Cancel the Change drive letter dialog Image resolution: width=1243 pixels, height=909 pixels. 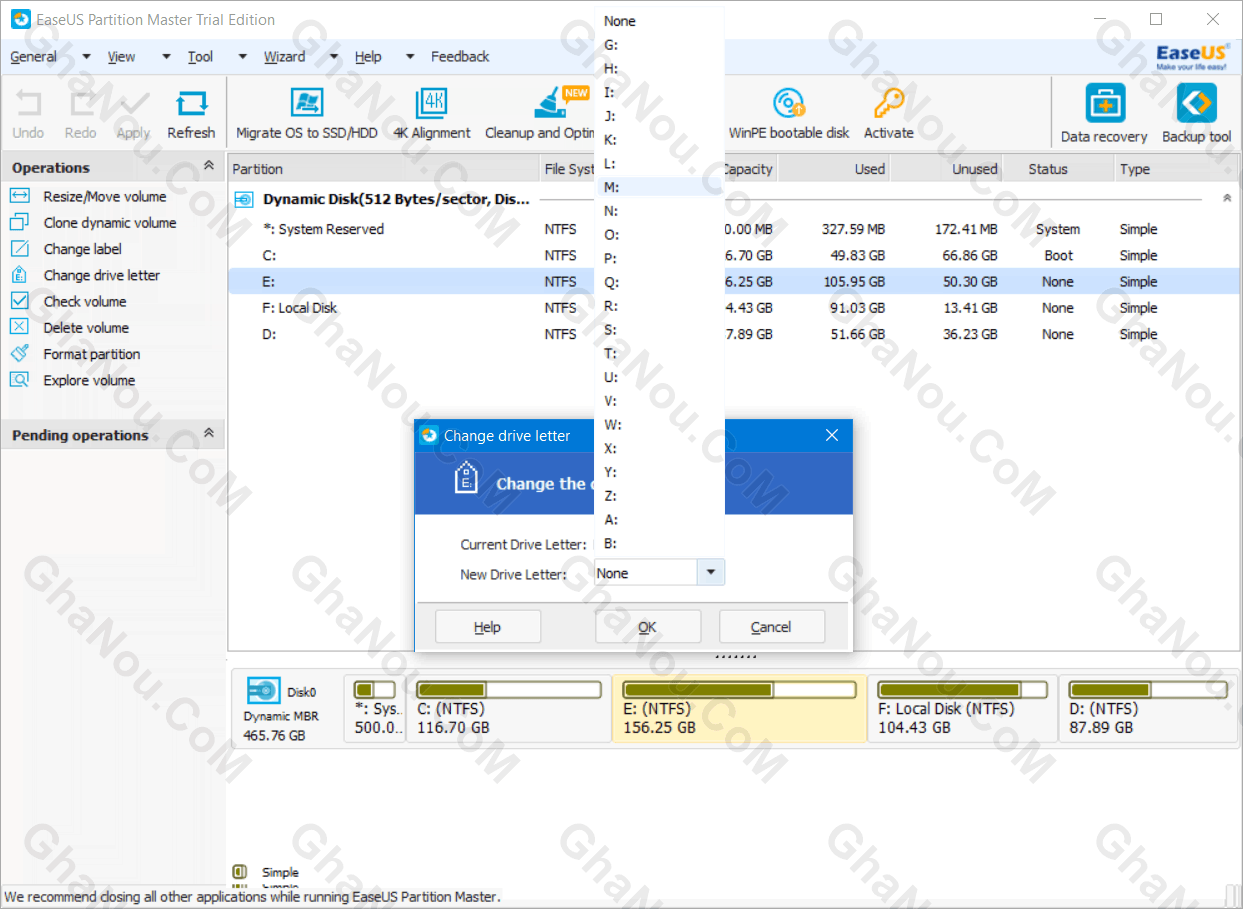pyautogui.click(x=771, y=627)
